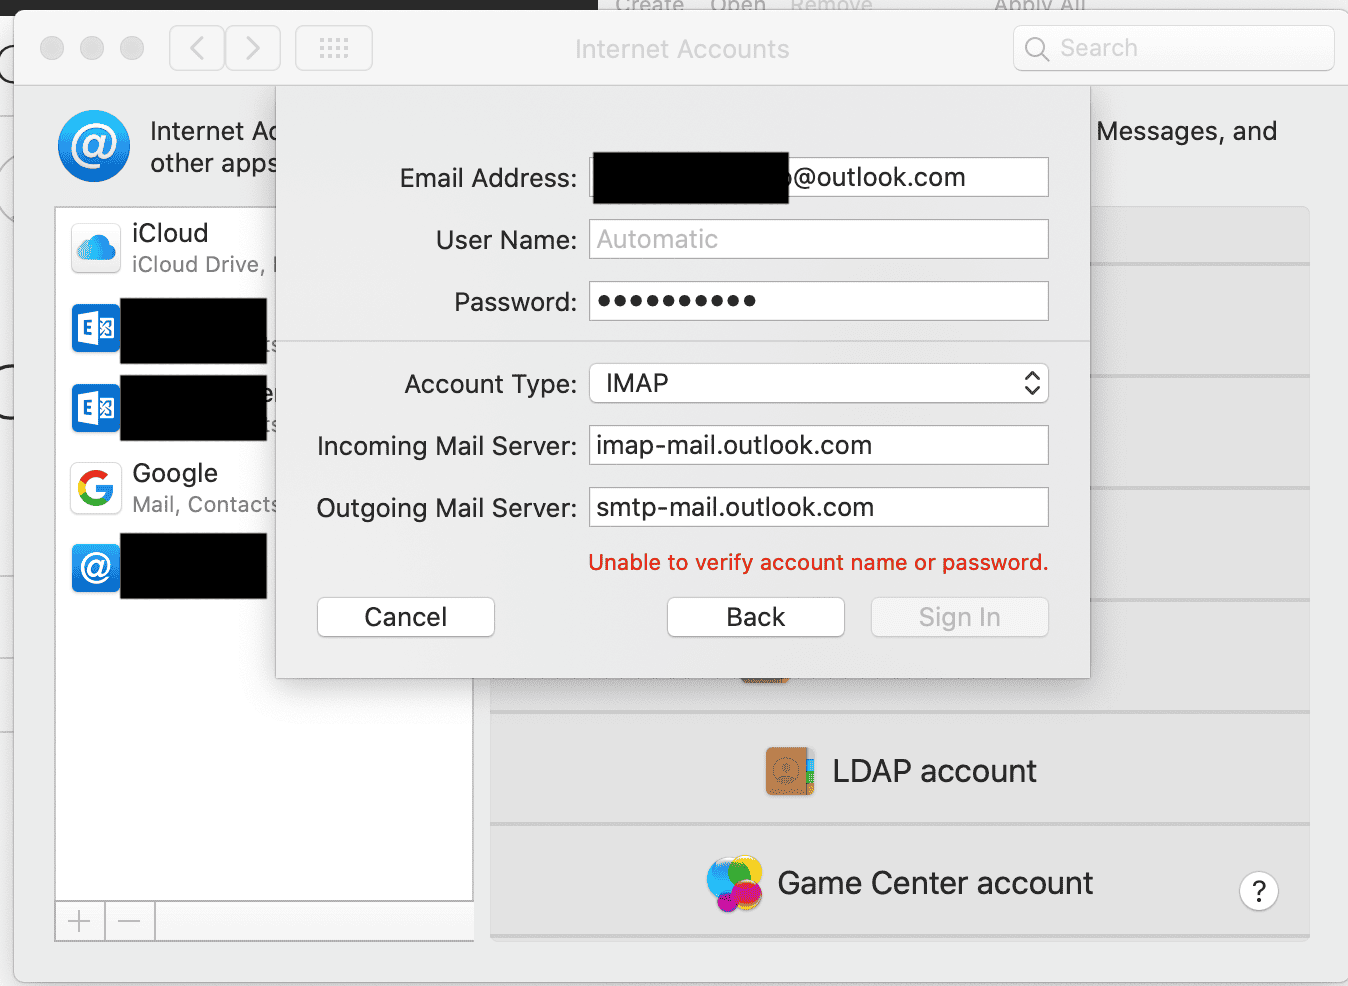Viewport: 1348px width, 986px height.
Task: Navigate back with the left arrow
Action: [x=196, y=47]
